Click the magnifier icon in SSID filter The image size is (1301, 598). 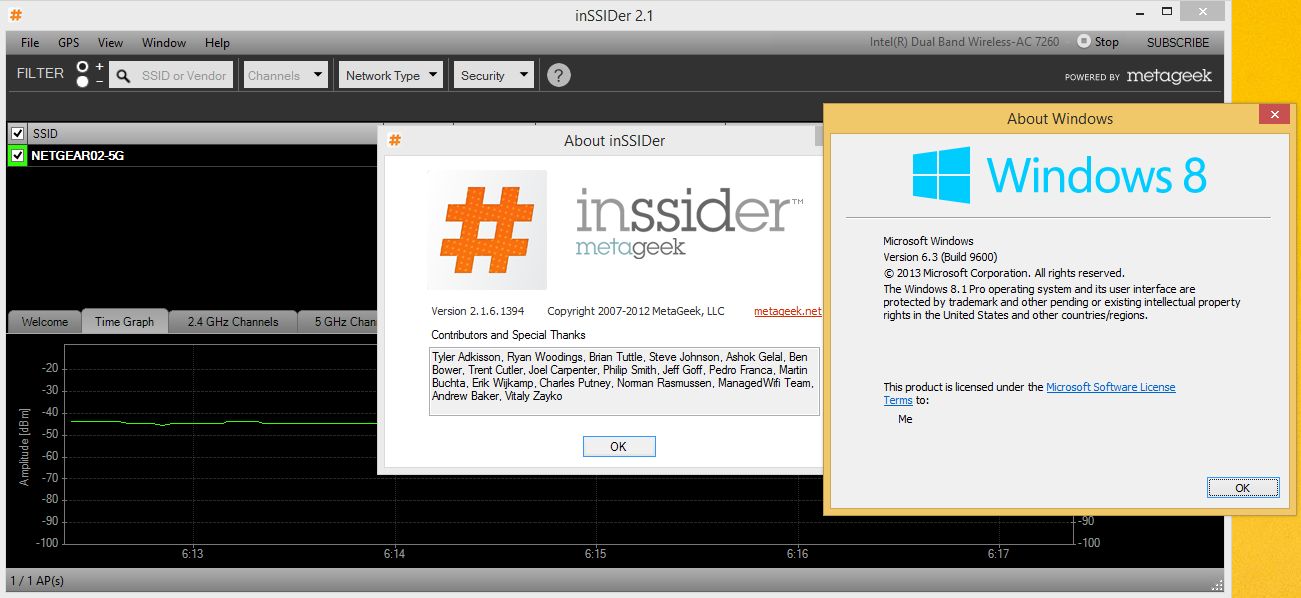tap(123, 75)
